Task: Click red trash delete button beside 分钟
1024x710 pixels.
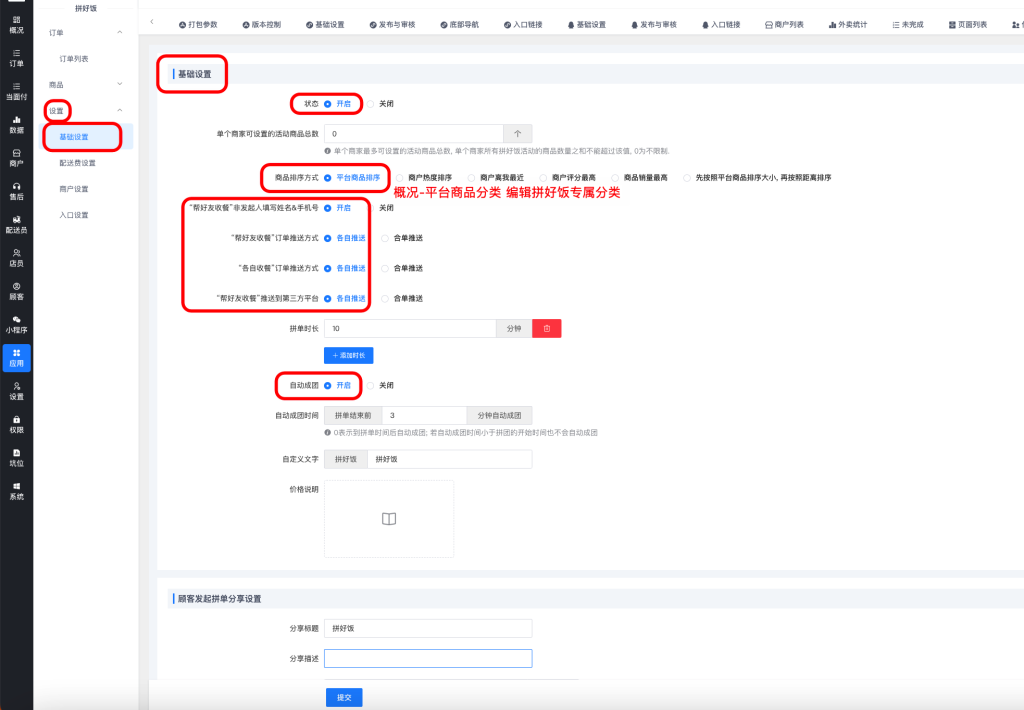Action: (x=546, y=328)
